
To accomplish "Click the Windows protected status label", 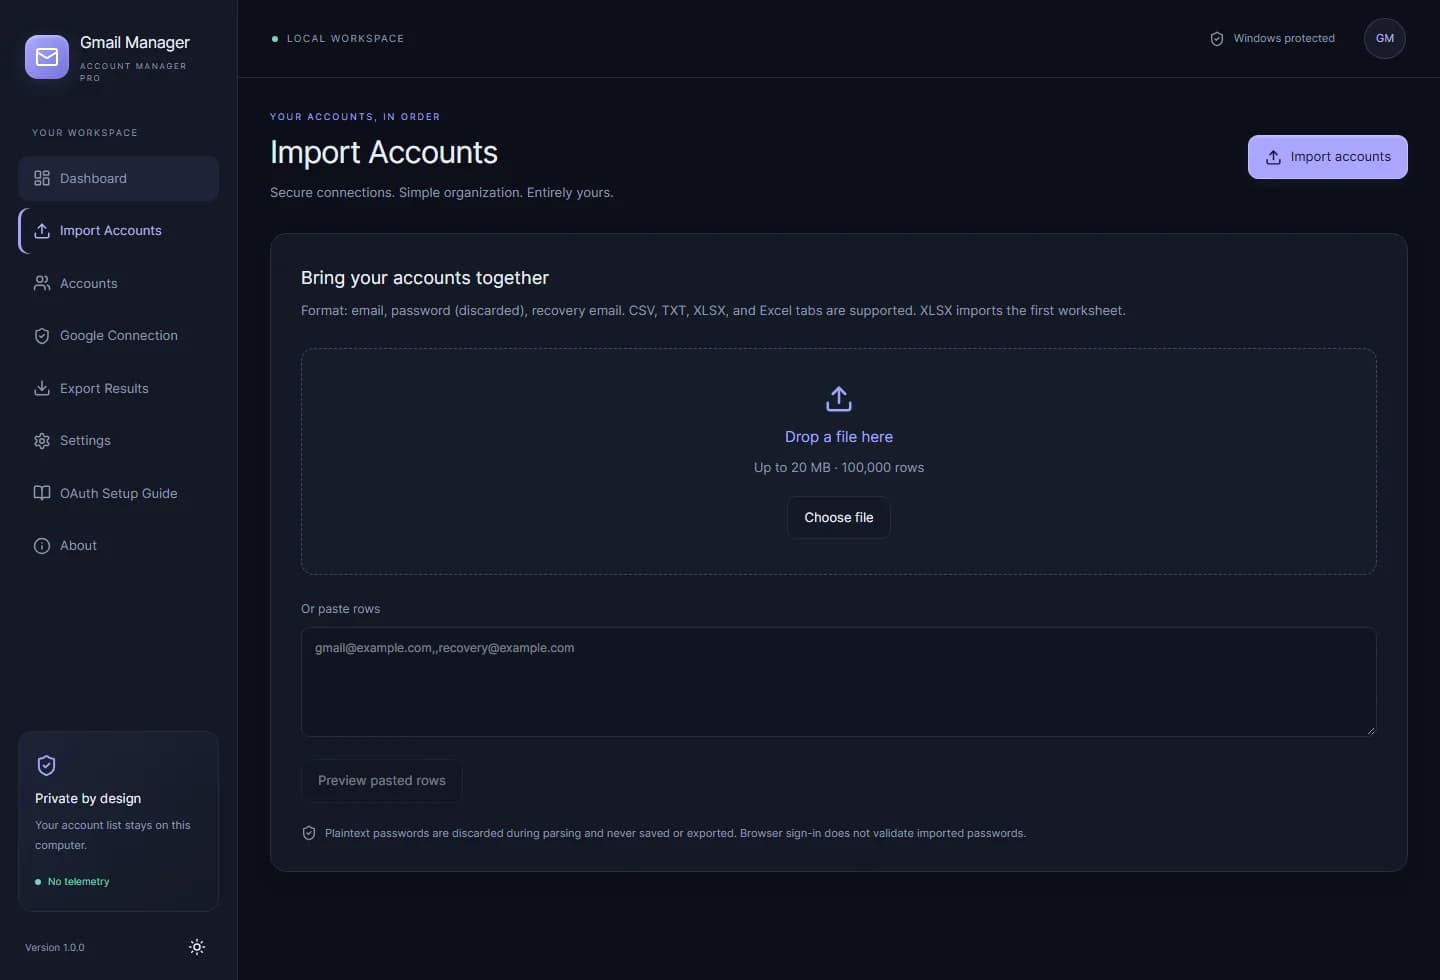I will (1284, 39).
